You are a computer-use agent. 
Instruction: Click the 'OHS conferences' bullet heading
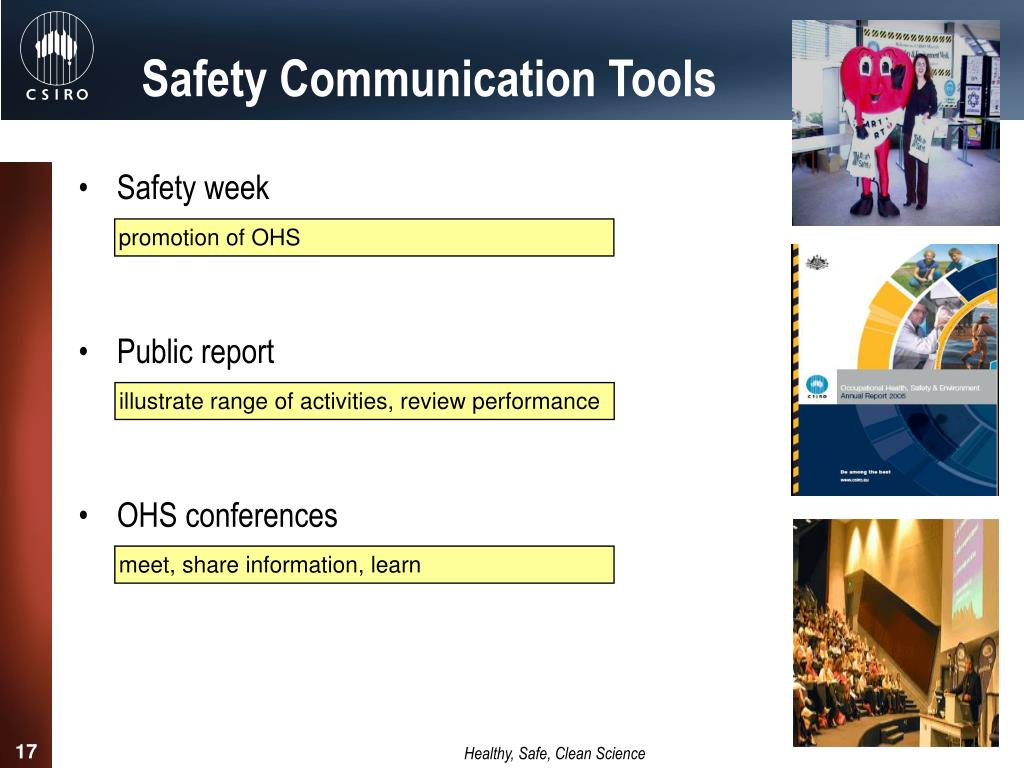pos(227,515)
